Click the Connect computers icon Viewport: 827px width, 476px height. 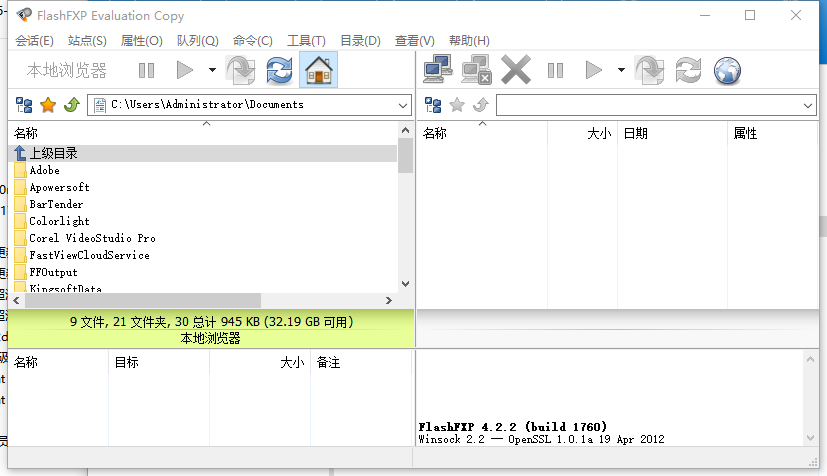click(x=438, y=70)
